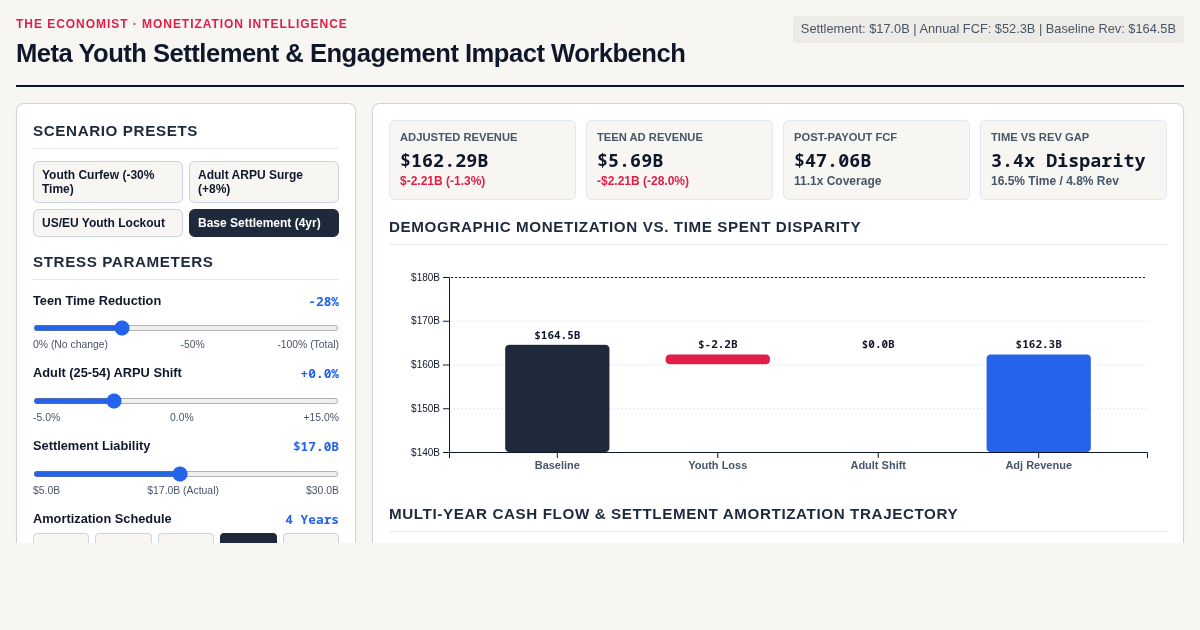The width and height of the screenshot is (1200, 630).
Task: Click the '11.1x Coverage' subtext
Action: (x=838, y=181)
